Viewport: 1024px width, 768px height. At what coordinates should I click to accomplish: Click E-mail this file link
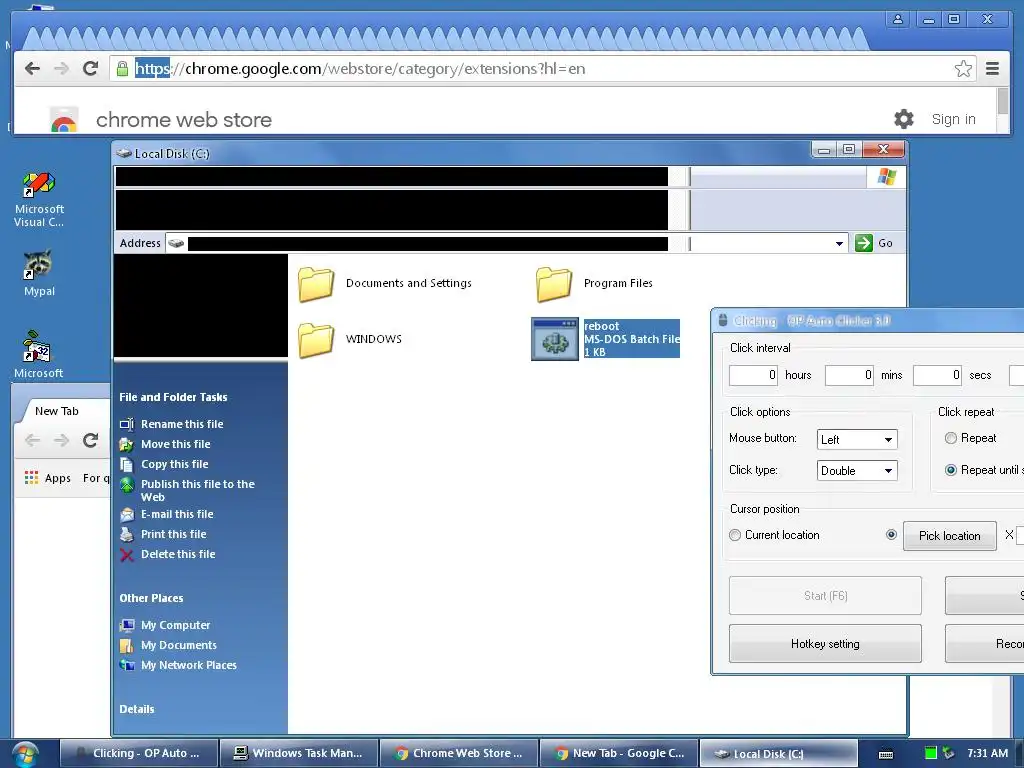177,514
